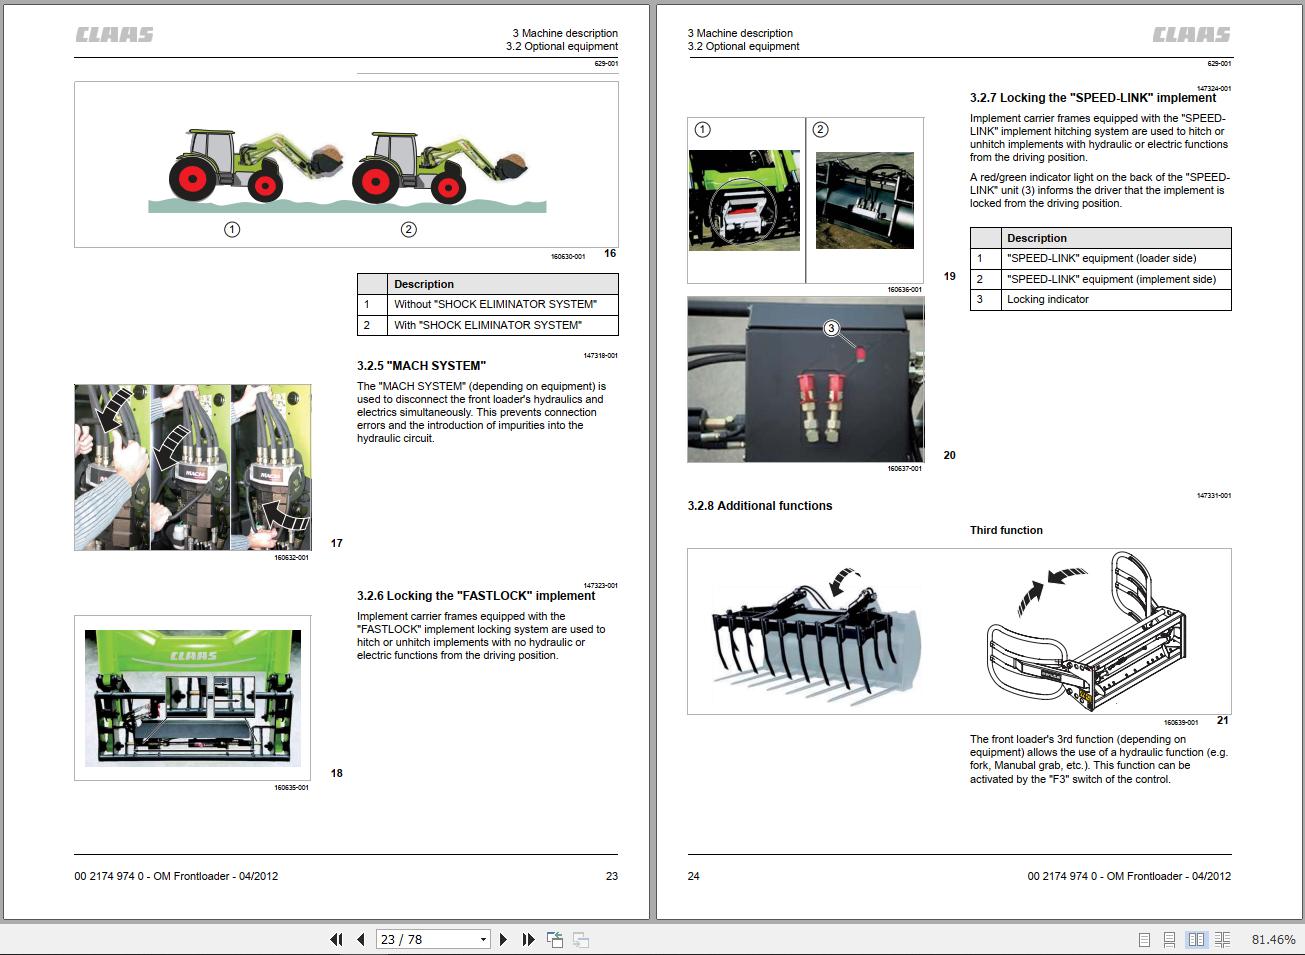Click the MACH SYSTEM photo figure 17
The width and height of the screenshot is (1305, 955).
(x=192, y=467)
